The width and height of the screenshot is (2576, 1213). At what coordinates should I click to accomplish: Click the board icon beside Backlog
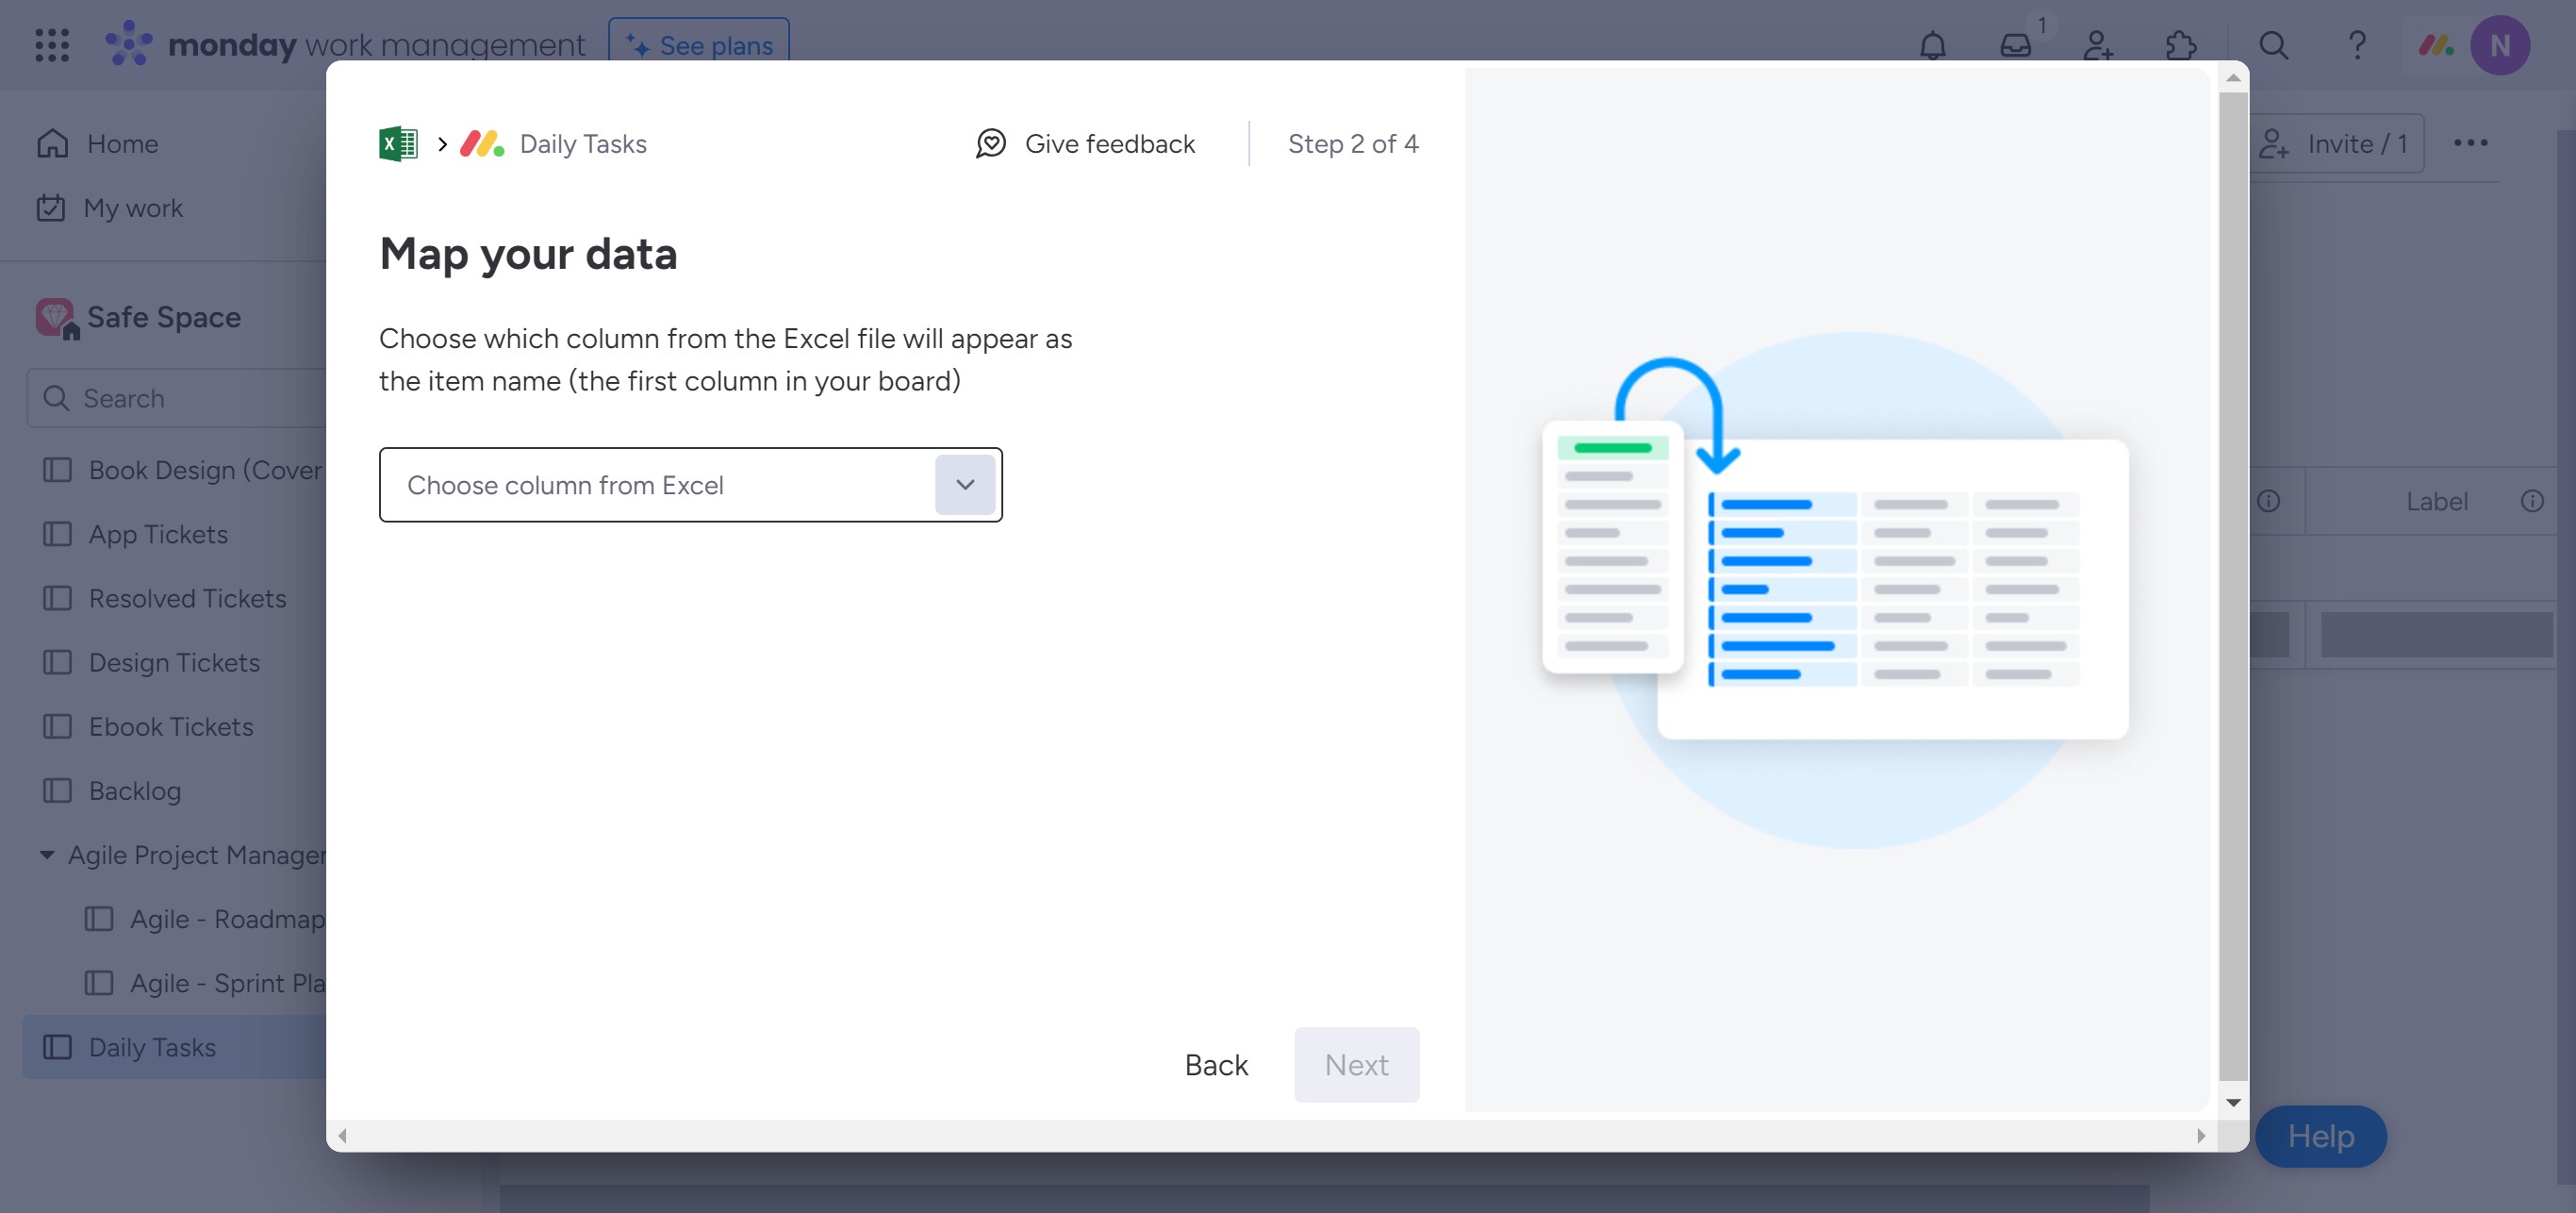(x=57, y=790)
